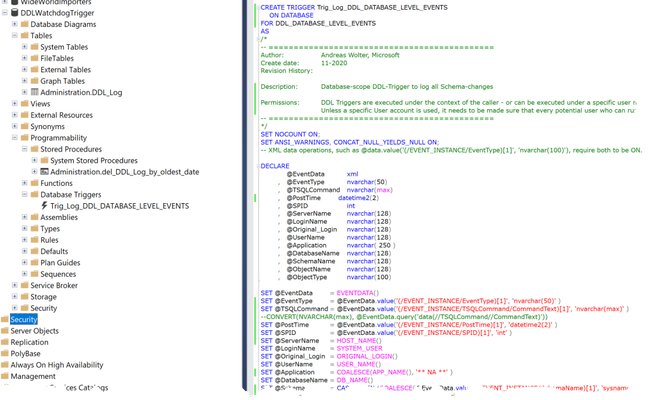Expand the Plan Guides folder
Viewport: 650px width, 400px height.
[x=24, y=262]
